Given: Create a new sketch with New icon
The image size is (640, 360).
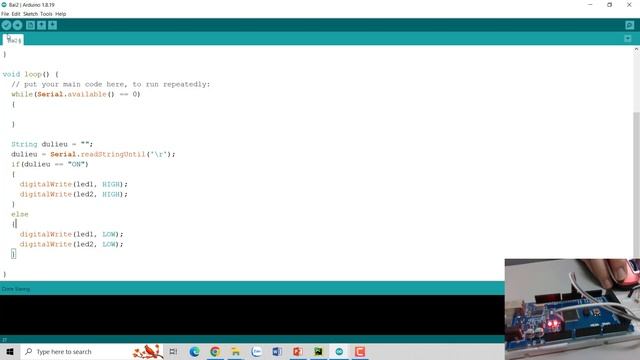Looking at the screenshot, I should point(30,25).
